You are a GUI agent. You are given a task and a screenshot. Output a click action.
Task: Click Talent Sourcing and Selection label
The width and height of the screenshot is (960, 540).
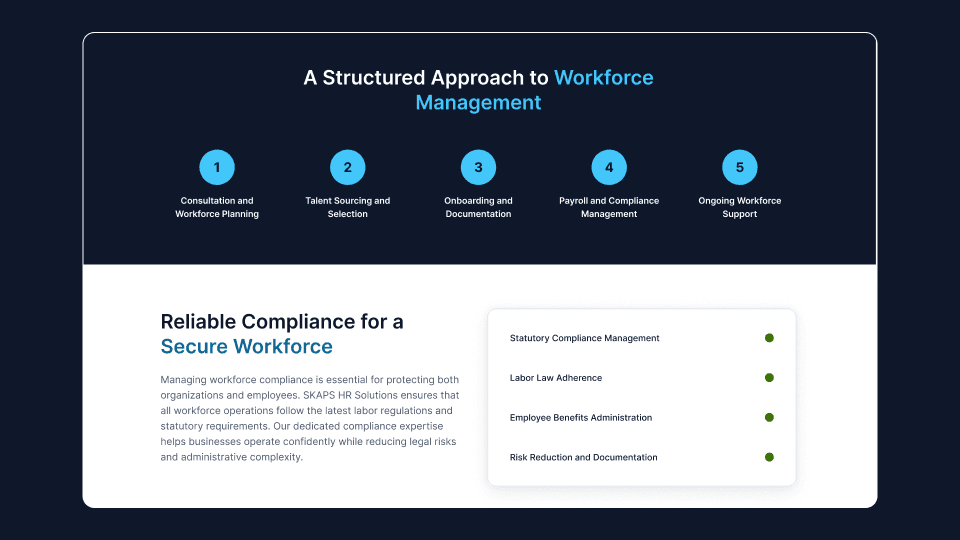click(348, 207)
